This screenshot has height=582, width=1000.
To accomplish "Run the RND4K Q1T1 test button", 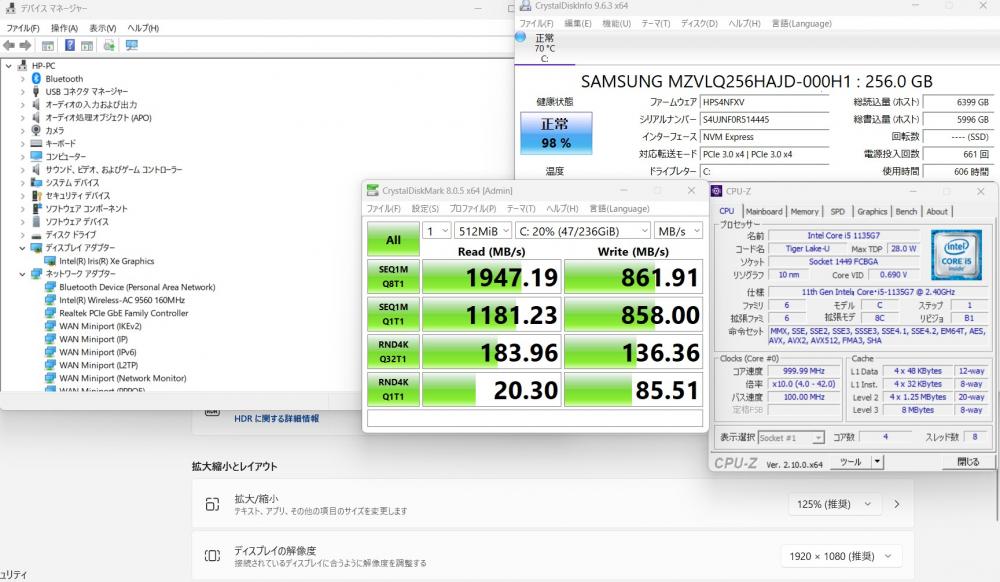I will 393,389.
